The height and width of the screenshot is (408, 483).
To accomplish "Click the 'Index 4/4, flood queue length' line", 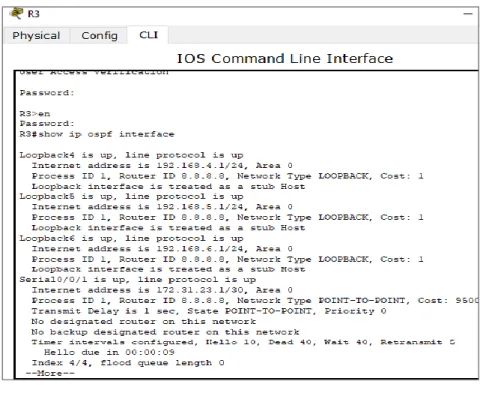I will pos(128,363).
